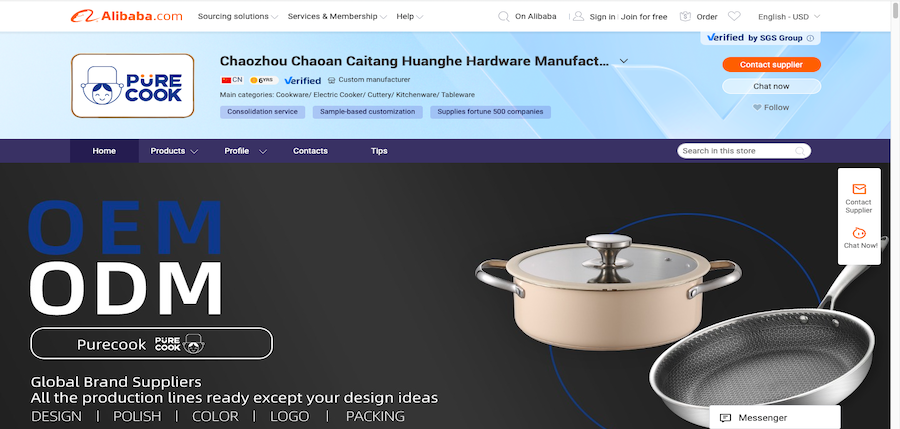Click the Chat now button
This screenshot has height=429, width=900.
click(771, 86)
